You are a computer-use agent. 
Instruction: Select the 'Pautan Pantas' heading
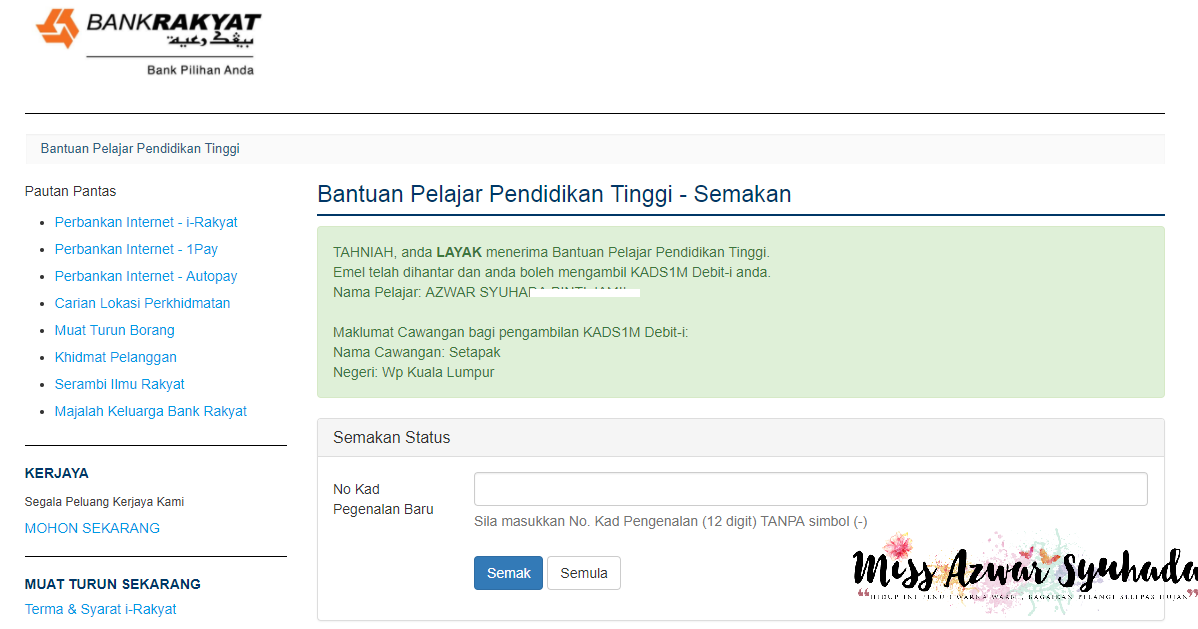point(70,191)
